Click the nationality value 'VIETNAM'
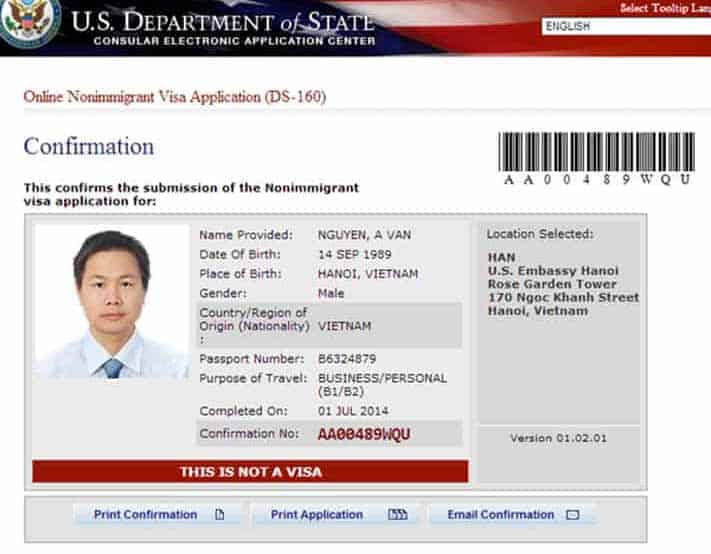711x554 pixels. (x=345, y=326)
